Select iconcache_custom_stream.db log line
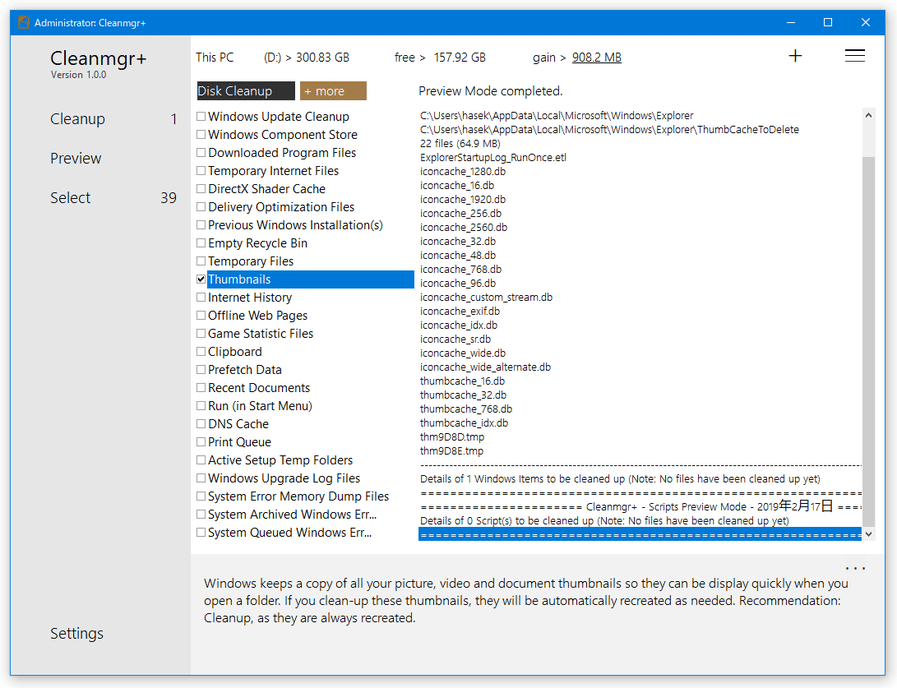 coord(486,297)
